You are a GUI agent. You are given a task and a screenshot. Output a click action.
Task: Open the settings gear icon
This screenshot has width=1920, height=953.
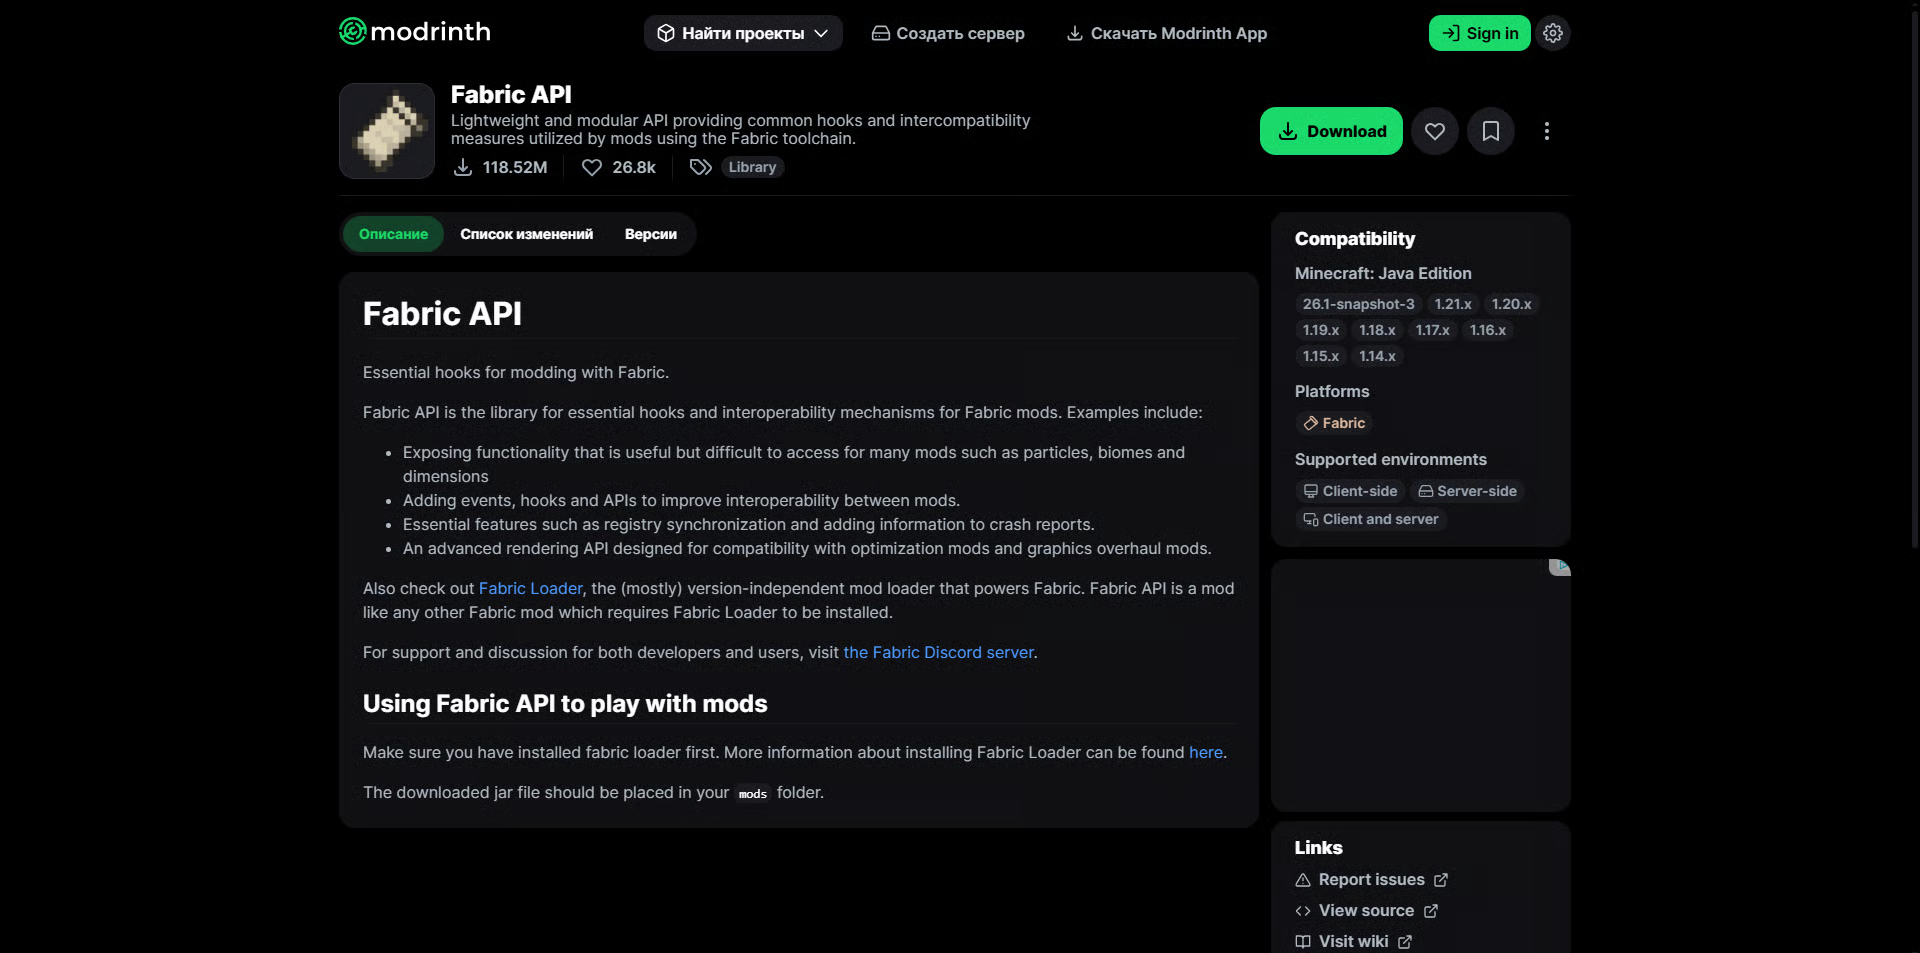1552,33
